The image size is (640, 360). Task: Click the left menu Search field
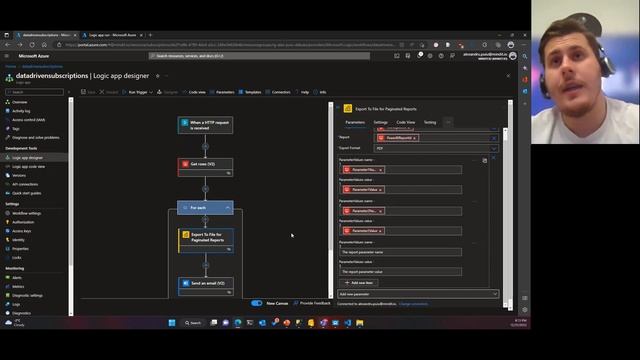coord(34,92)
